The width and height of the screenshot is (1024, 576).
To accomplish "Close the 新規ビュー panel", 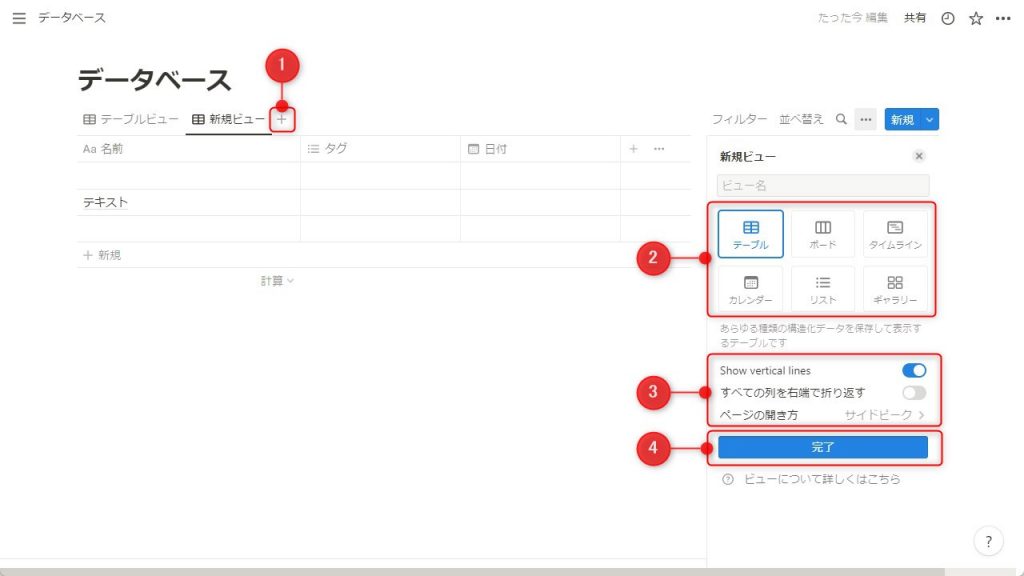I will pos(919,156).
